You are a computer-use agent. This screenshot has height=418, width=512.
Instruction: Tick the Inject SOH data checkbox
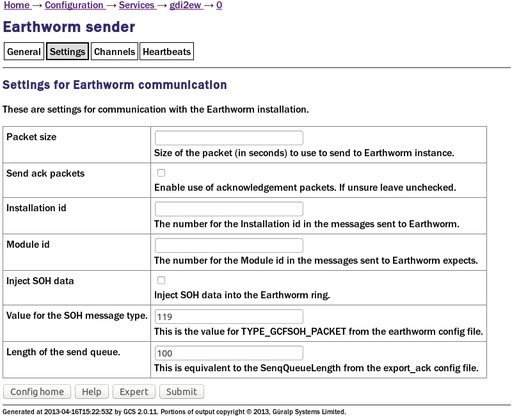point(161,280)
